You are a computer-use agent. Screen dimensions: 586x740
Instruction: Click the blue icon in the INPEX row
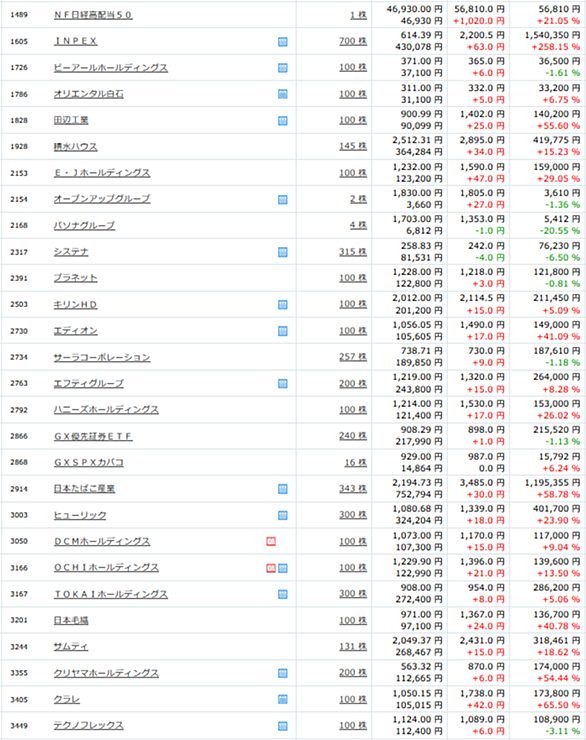pos(283,42)
